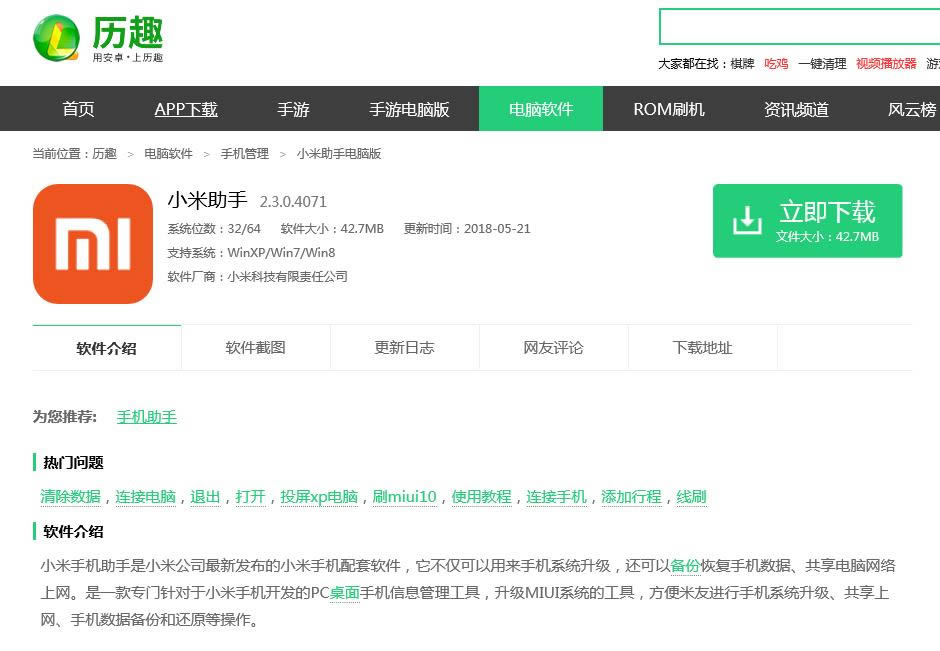The width and height of the screenshot is (940, 651).
Task: Click the 刷miui10 hot question link
Action: click(x=404, y=497)
